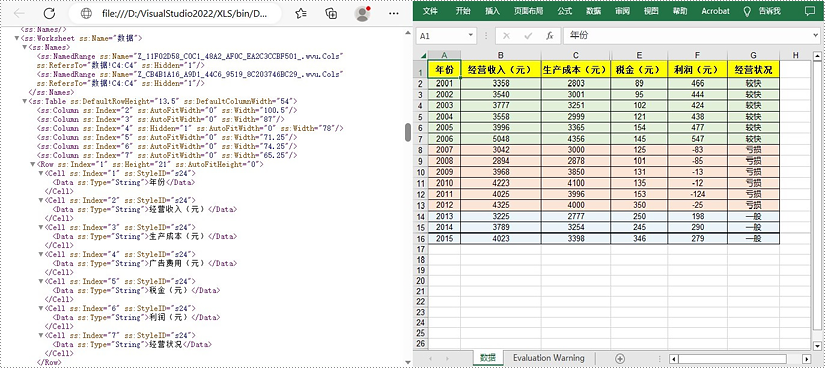Image resolution: width=825 pixels, height=368 pixels.
Task: Collapse the ss:Row Index 1 node
Action: click(33, 165)
